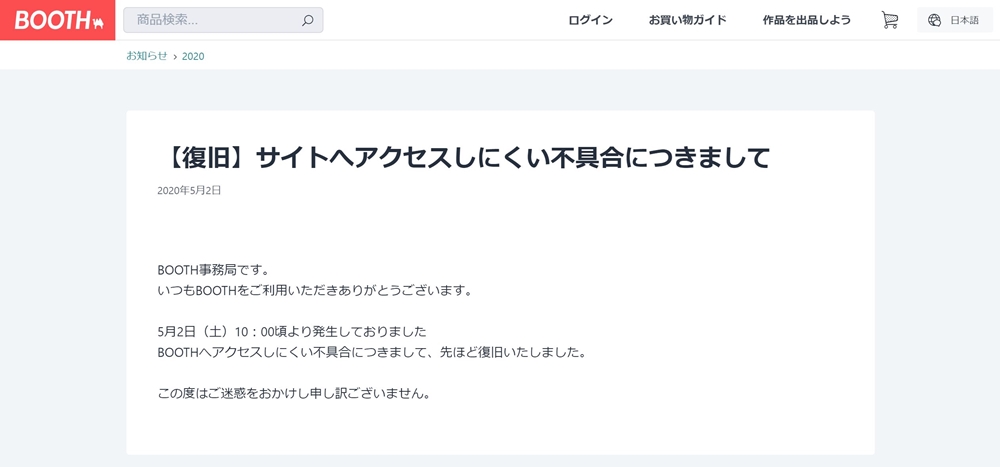
Task: Select 作品を出品しよう in the header
Action: click(x=806, y=20)
